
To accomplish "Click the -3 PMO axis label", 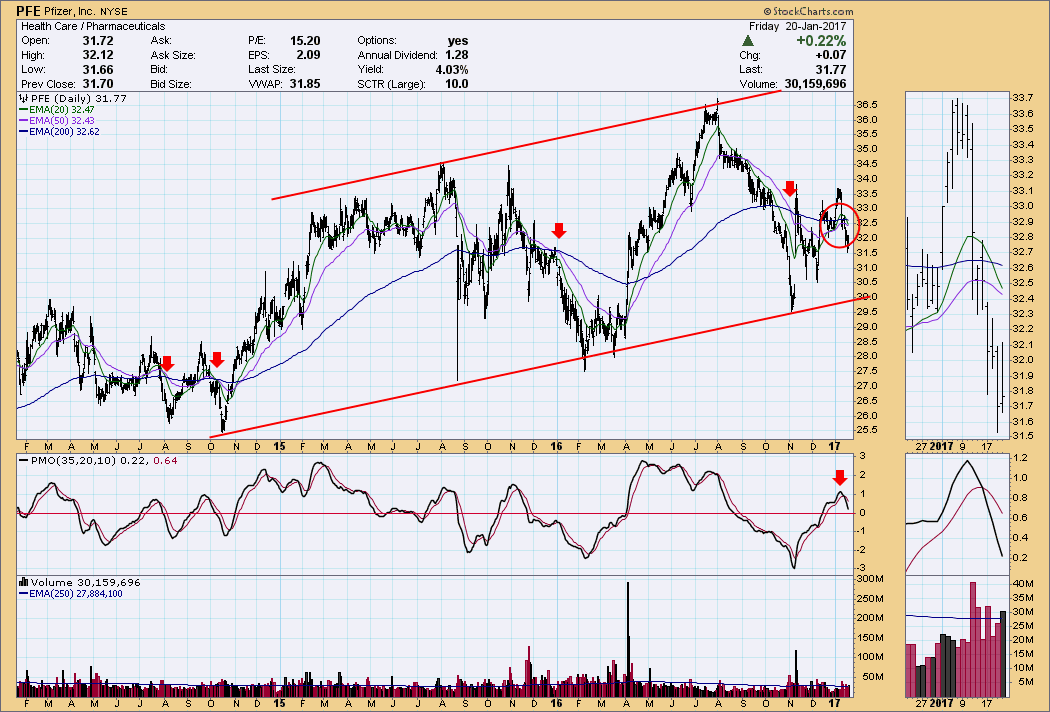I will [862, 568].
